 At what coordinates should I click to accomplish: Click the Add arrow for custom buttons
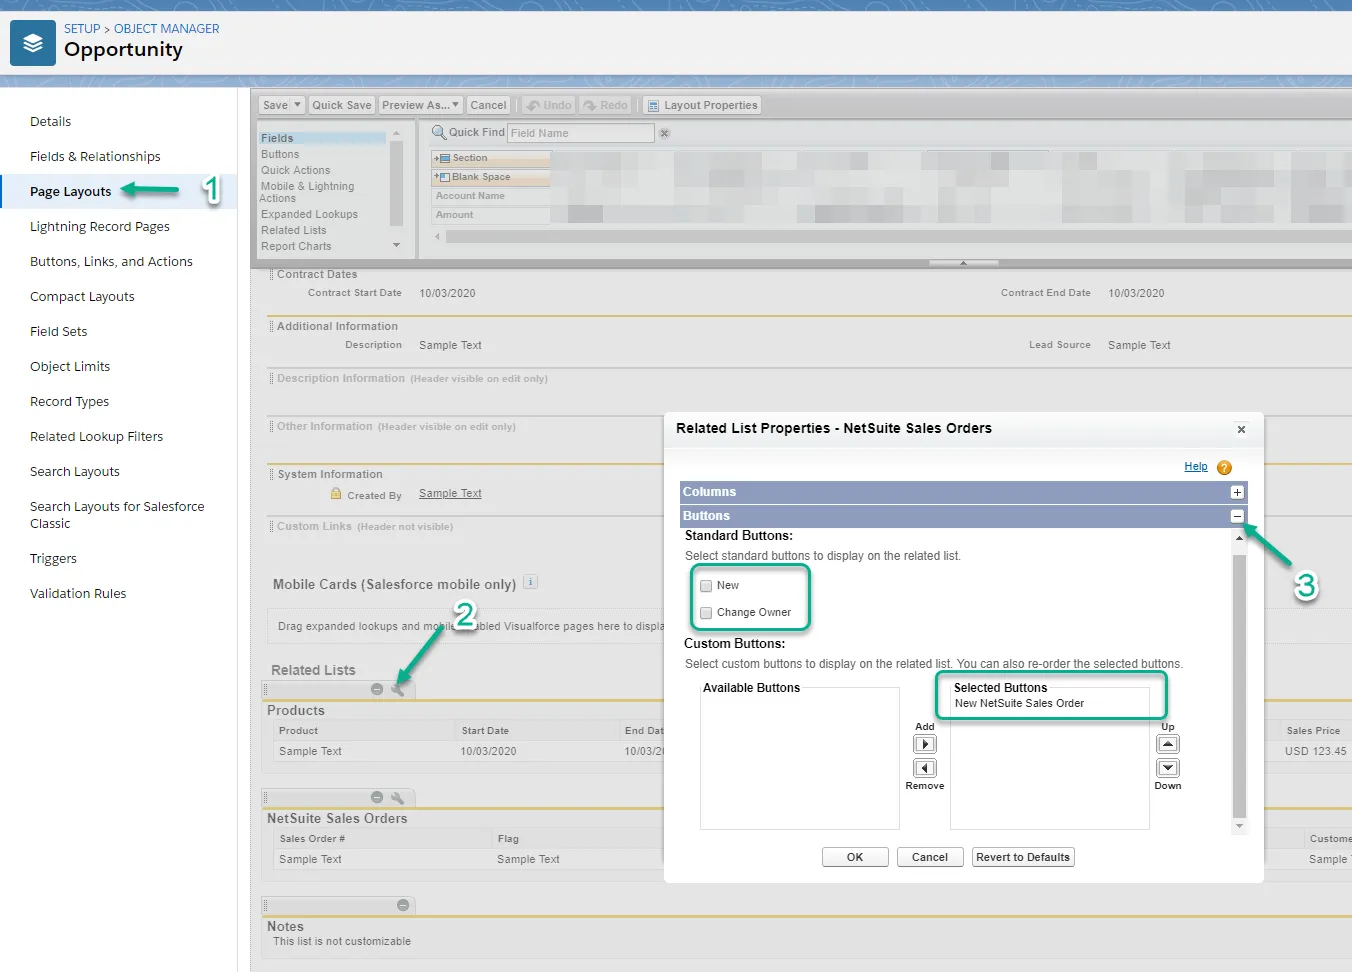tap(925, 744)
